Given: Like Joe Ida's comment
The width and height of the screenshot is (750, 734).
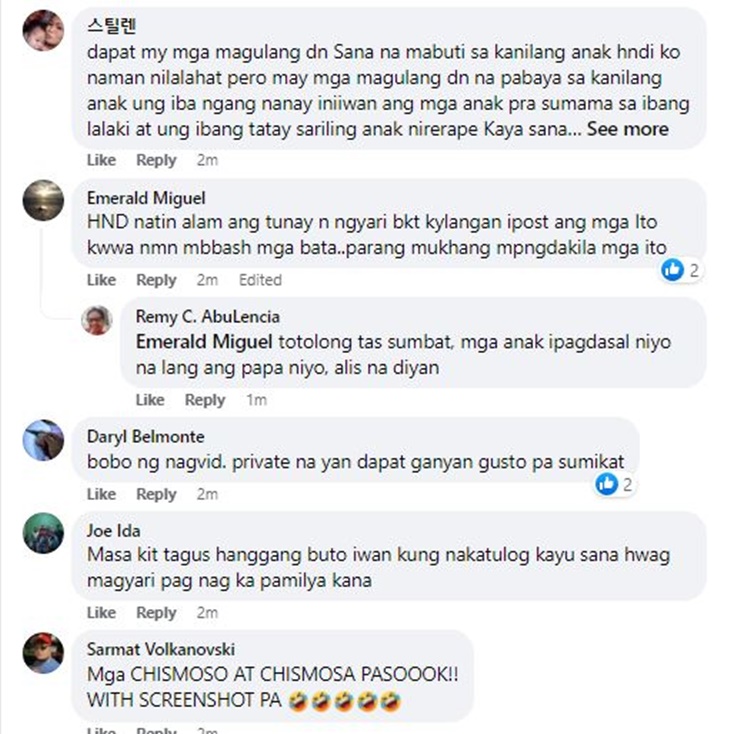Looking at the screenshot, I should point(101,613).
